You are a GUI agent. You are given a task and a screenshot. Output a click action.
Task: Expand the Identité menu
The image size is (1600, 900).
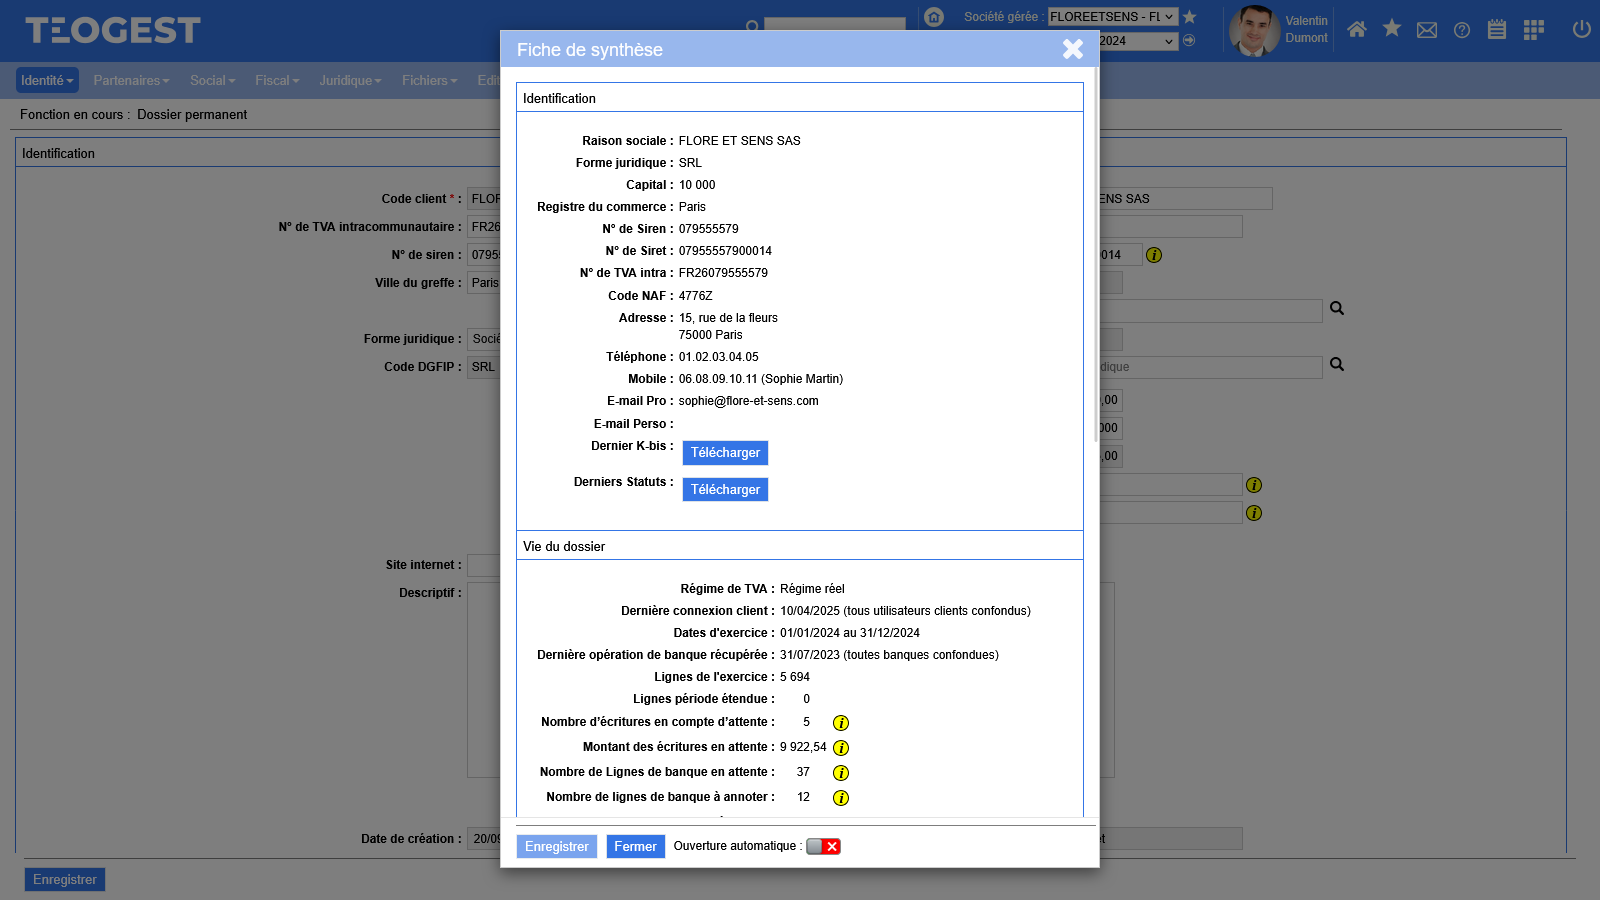pos(47,80)
